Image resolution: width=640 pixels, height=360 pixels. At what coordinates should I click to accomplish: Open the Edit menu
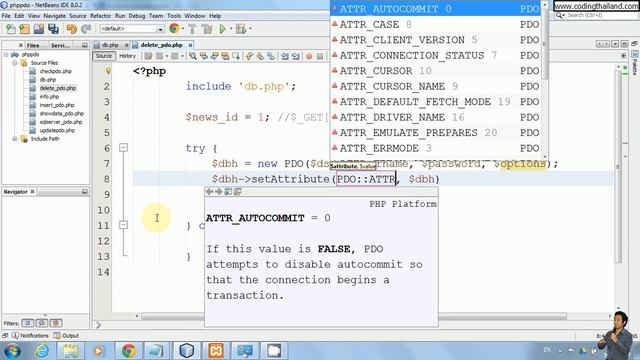click(19, 16)
